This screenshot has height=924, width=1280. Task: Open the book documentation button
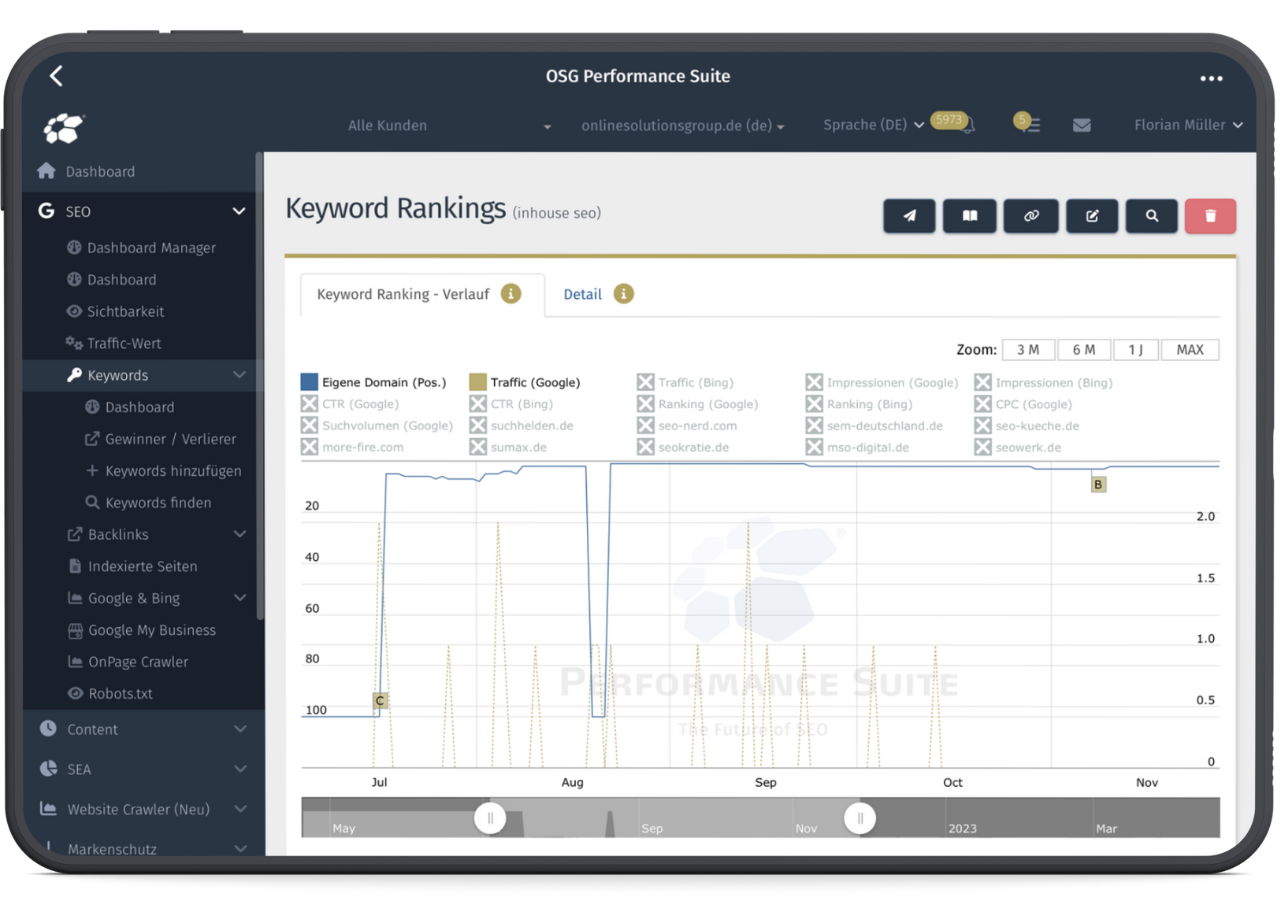[969, 216]
